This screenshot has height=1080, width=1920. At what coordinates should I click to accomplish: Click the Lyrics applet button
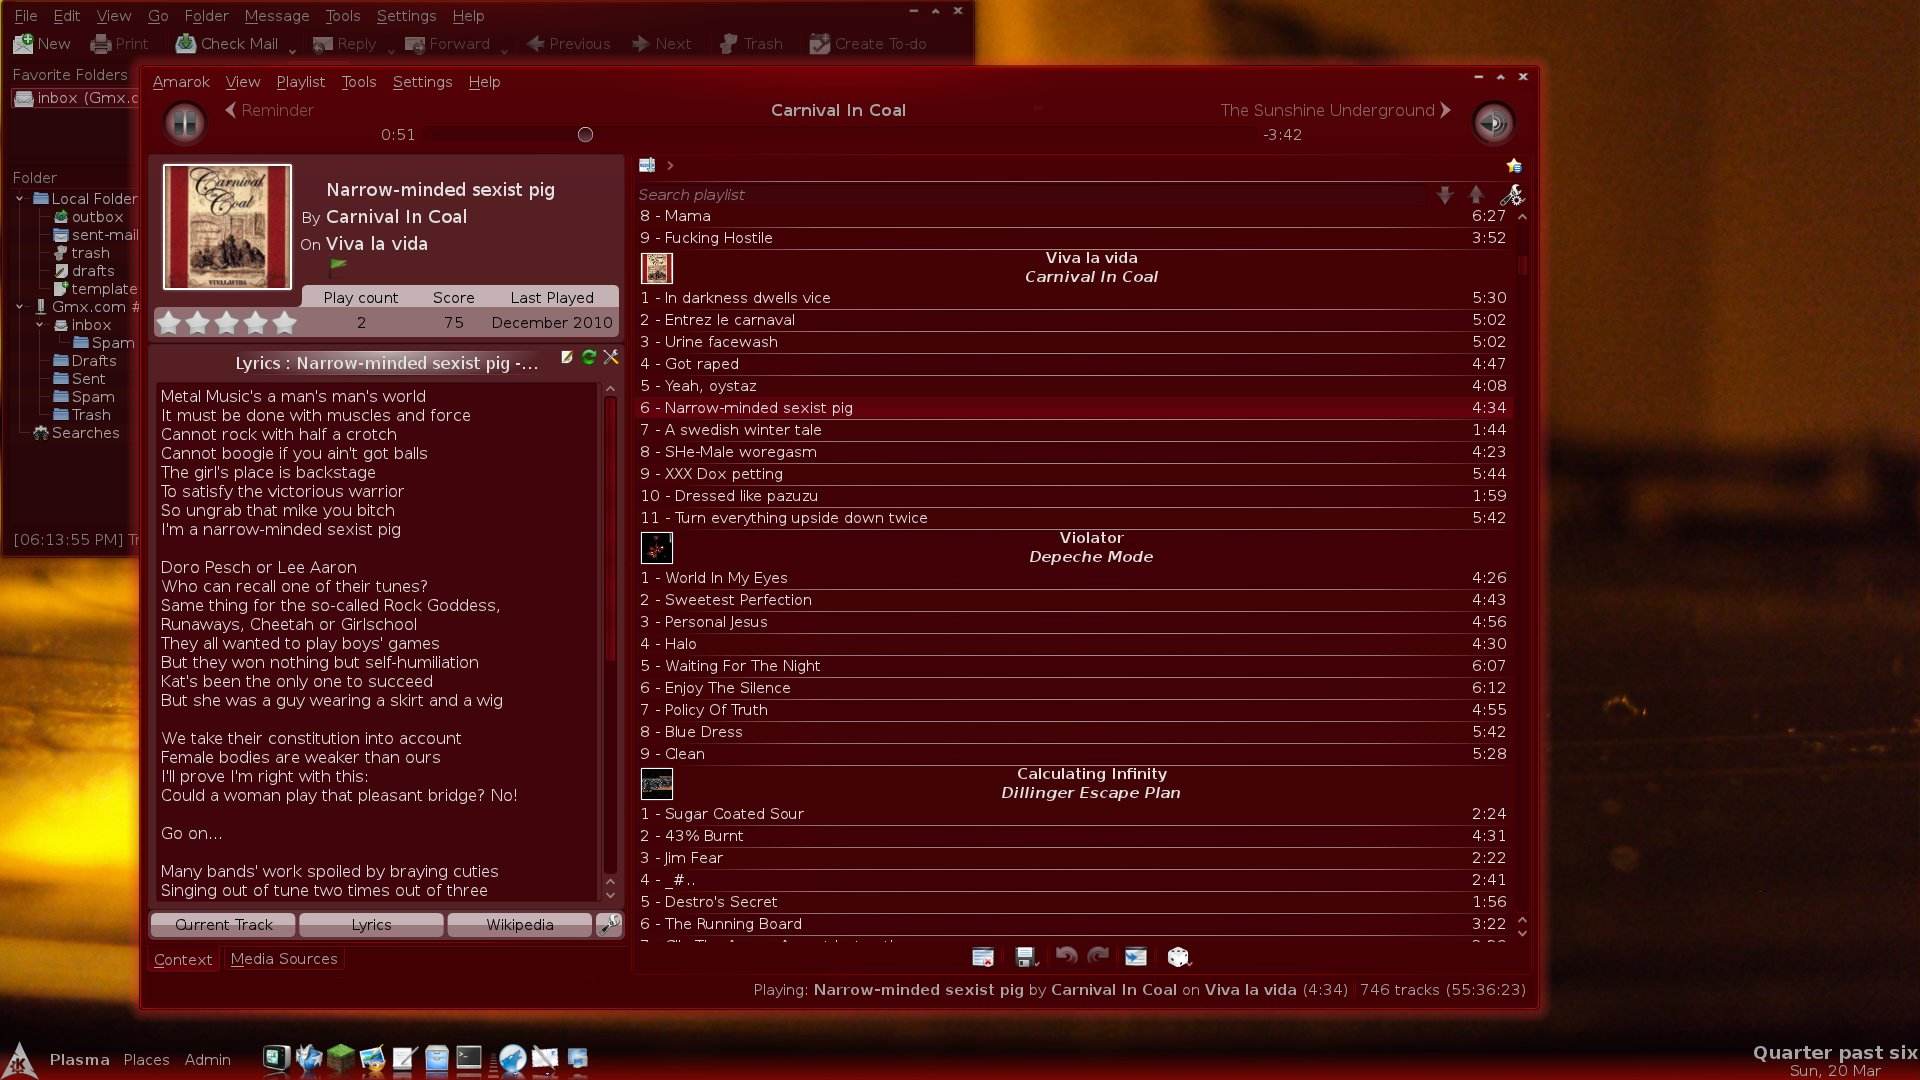point(371,924)
